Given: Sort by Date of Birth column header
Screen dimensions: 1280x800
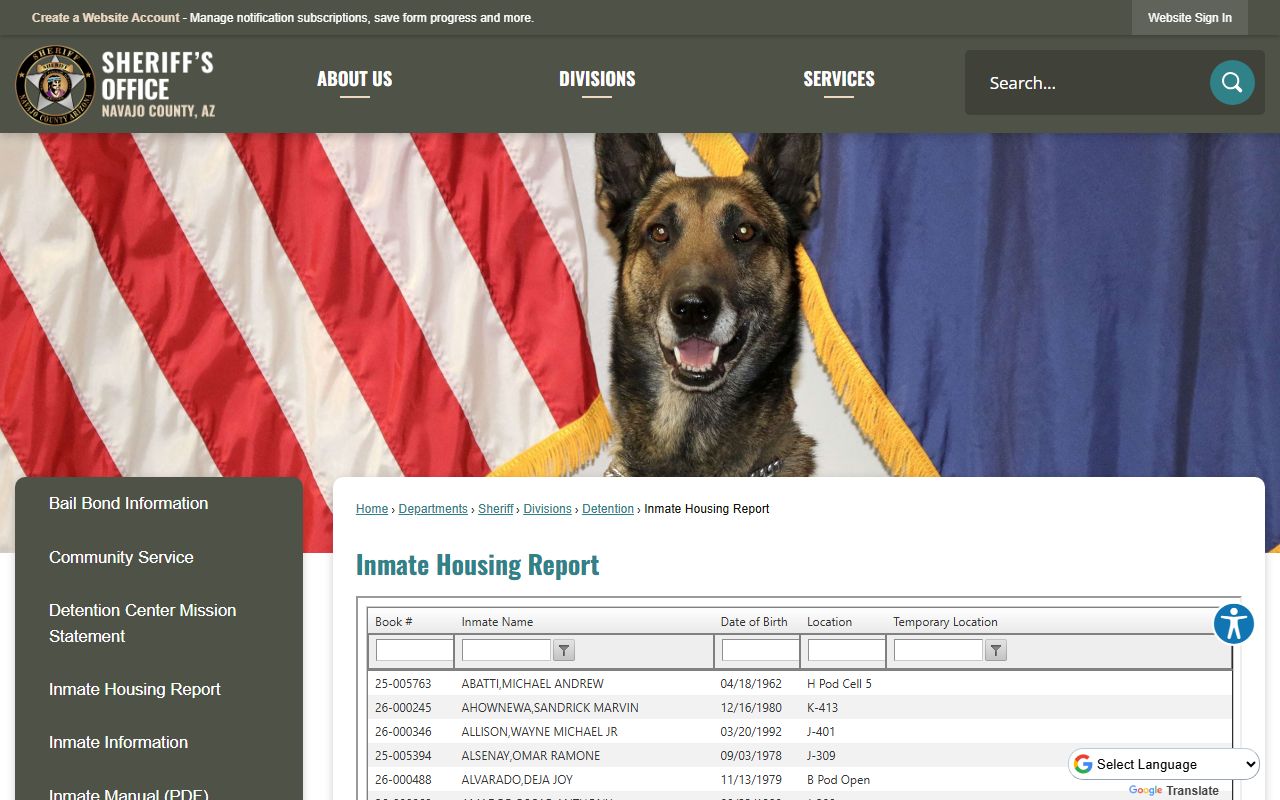Looking at the screenshot, I should pos(754,622).
